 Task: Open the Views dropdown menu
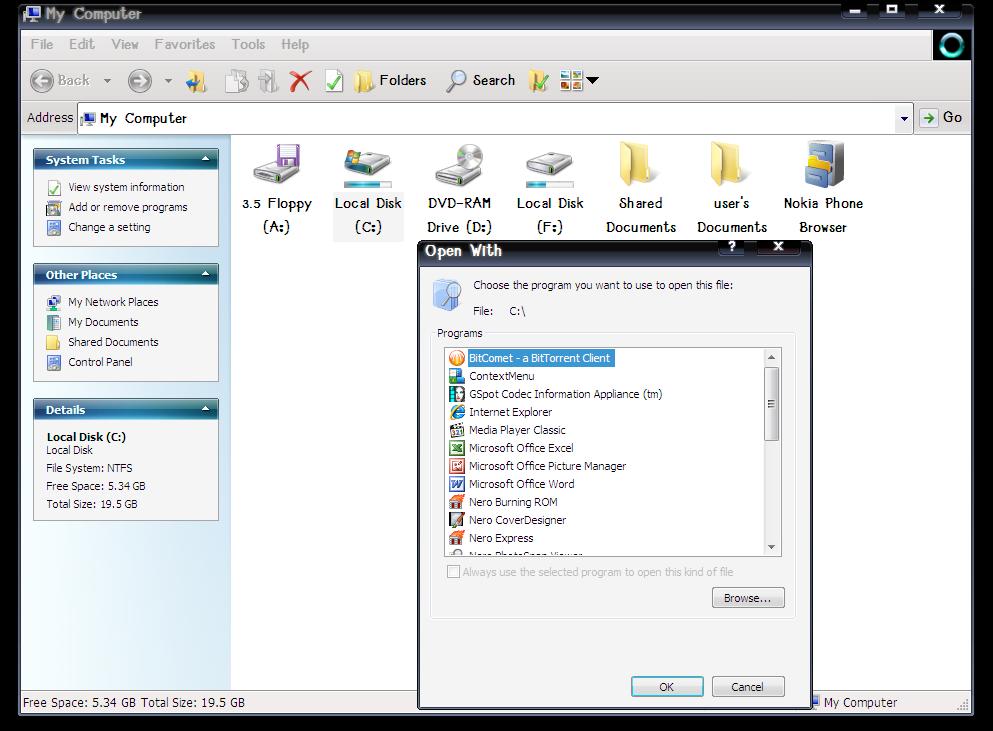579,80
